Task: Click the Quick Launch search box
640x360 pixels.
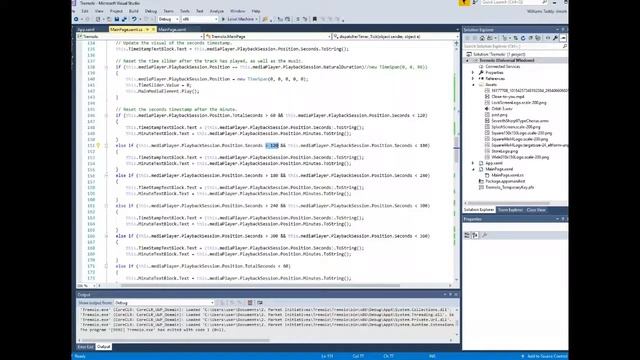Action: pos(513,2)
